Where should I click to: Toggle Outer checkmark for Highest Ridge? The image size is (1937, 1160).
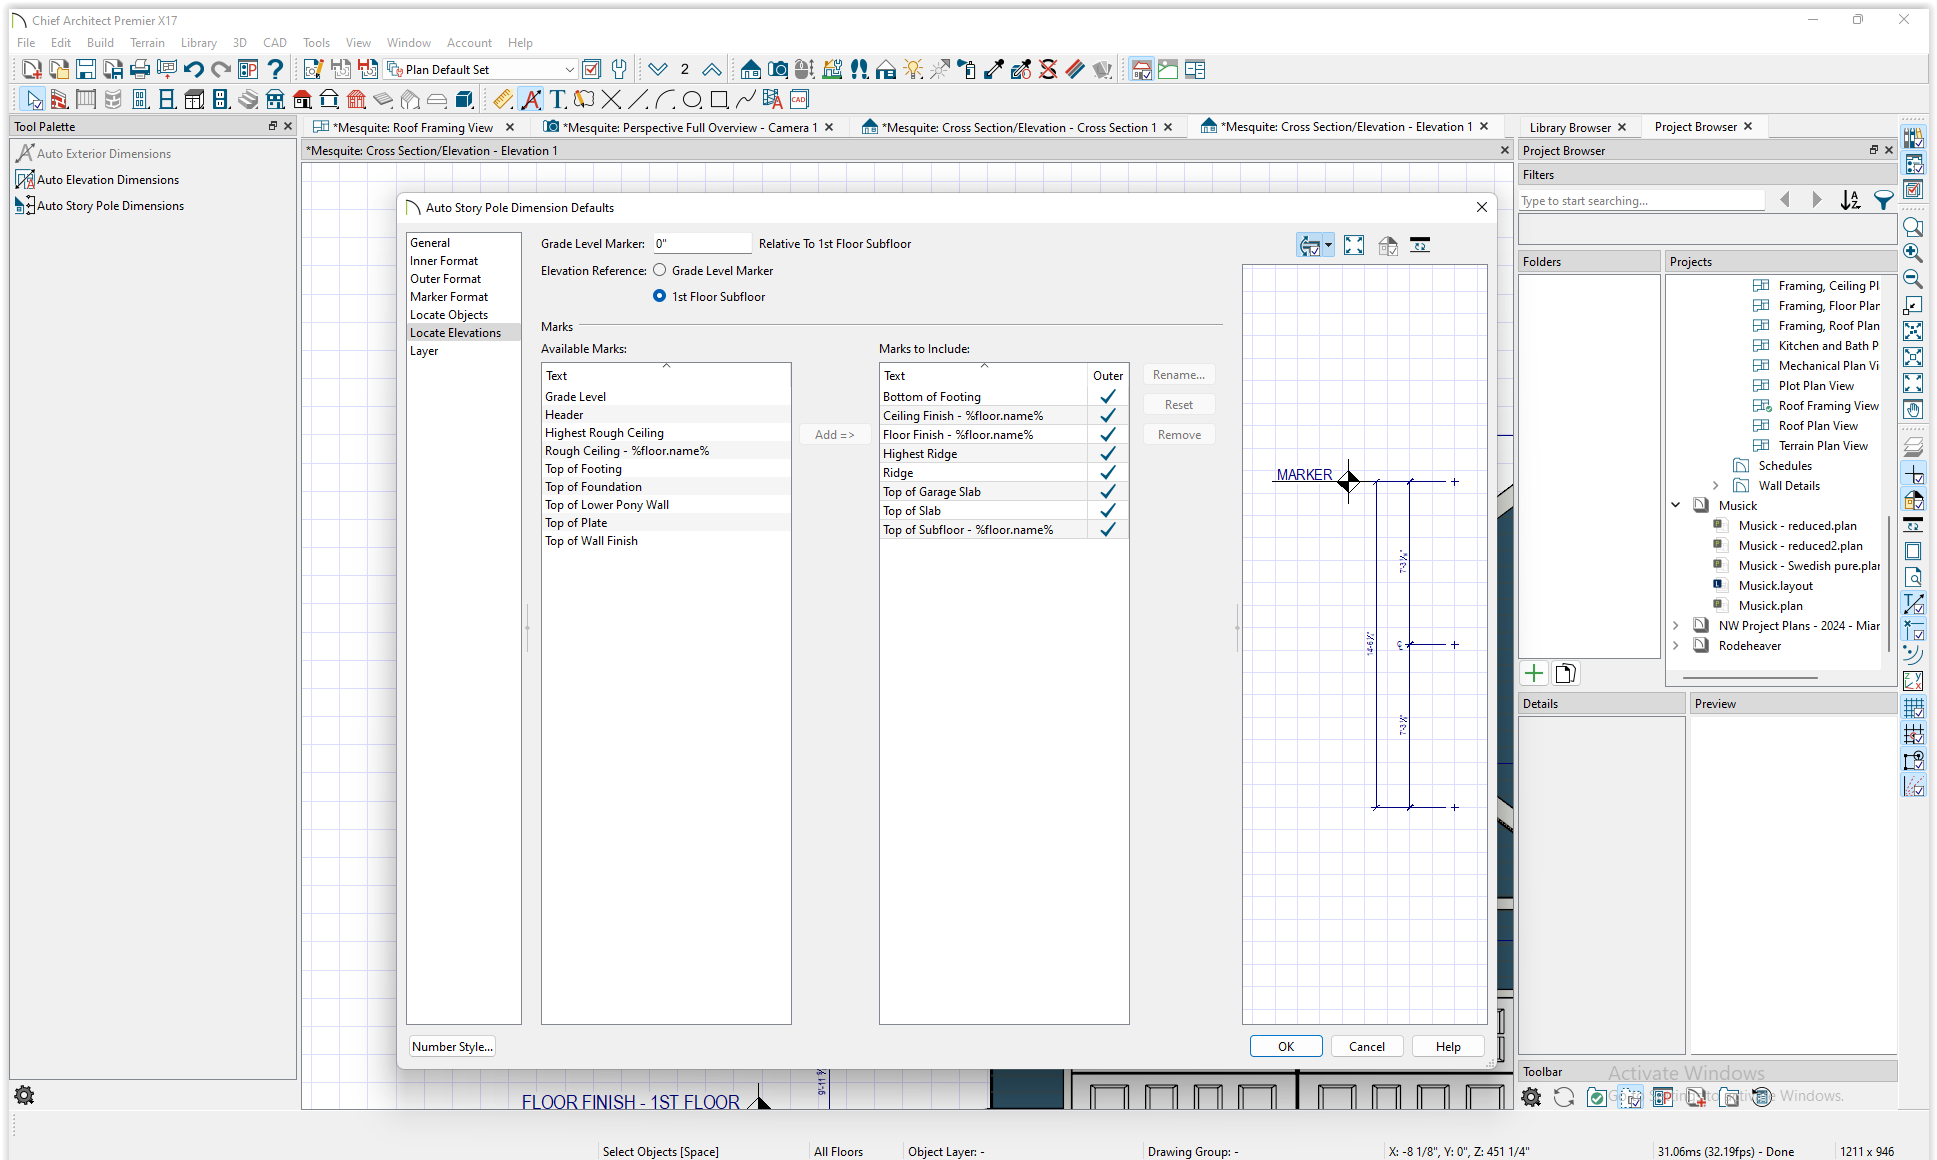[x=1107, y=454]
